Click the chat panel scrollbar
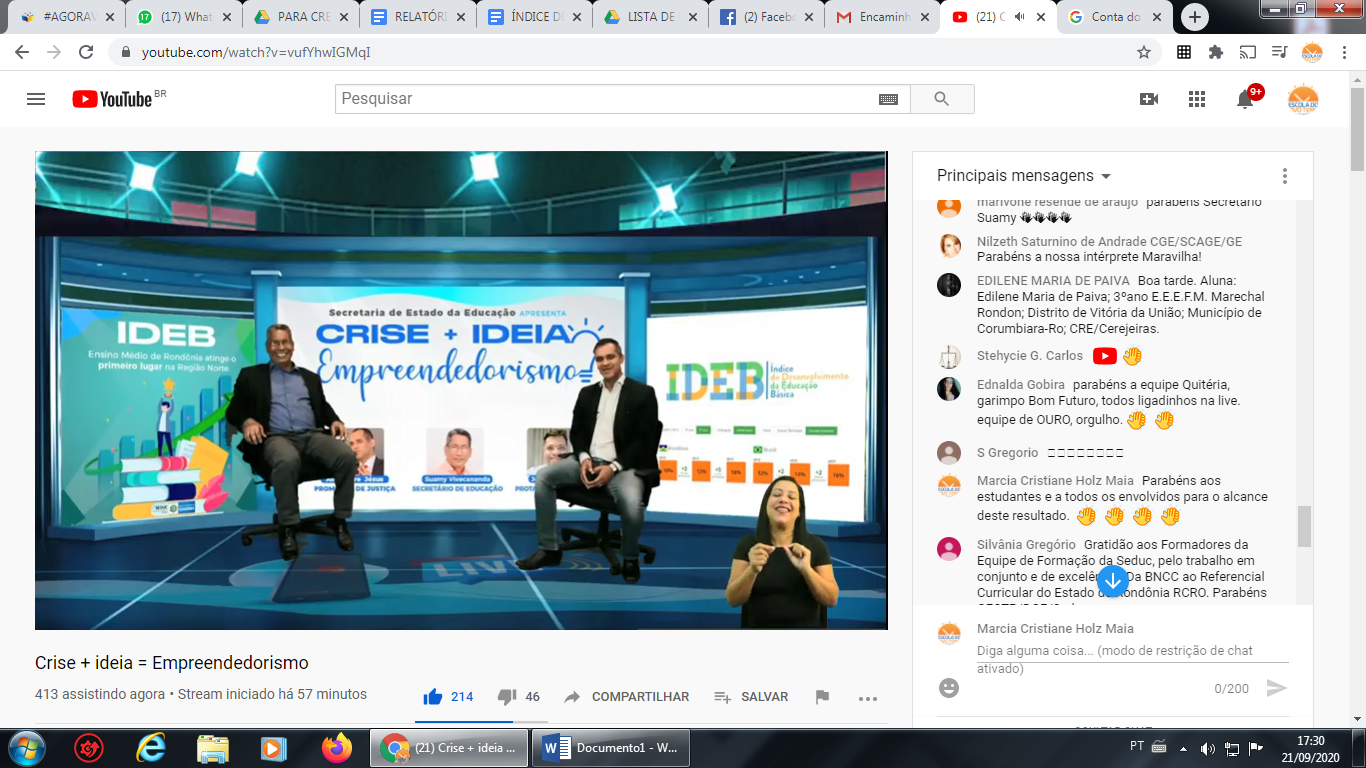The width and height of the screenshot is (1366, 768). click(x=1304, y=526)
